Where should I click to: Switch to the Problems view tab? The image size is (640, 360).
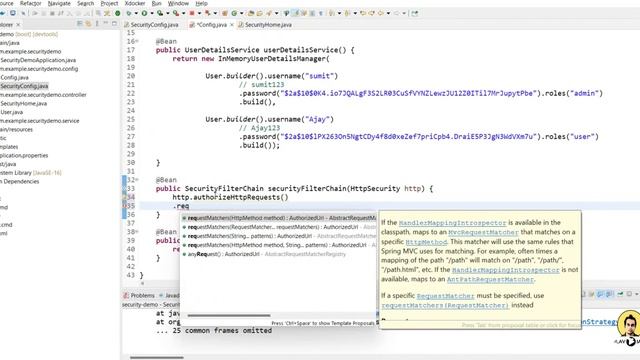pos(139,295)
